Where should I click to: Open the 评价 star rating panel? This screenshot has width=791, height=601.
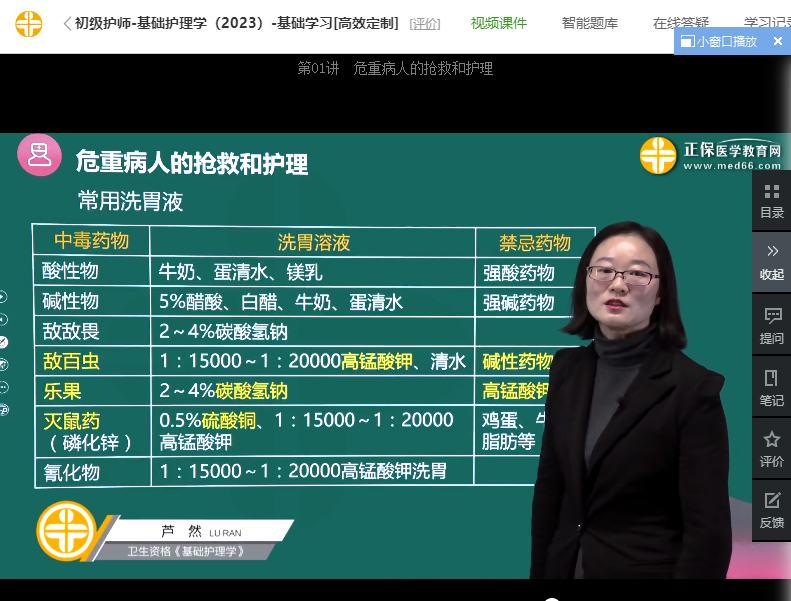coord(771,449)
